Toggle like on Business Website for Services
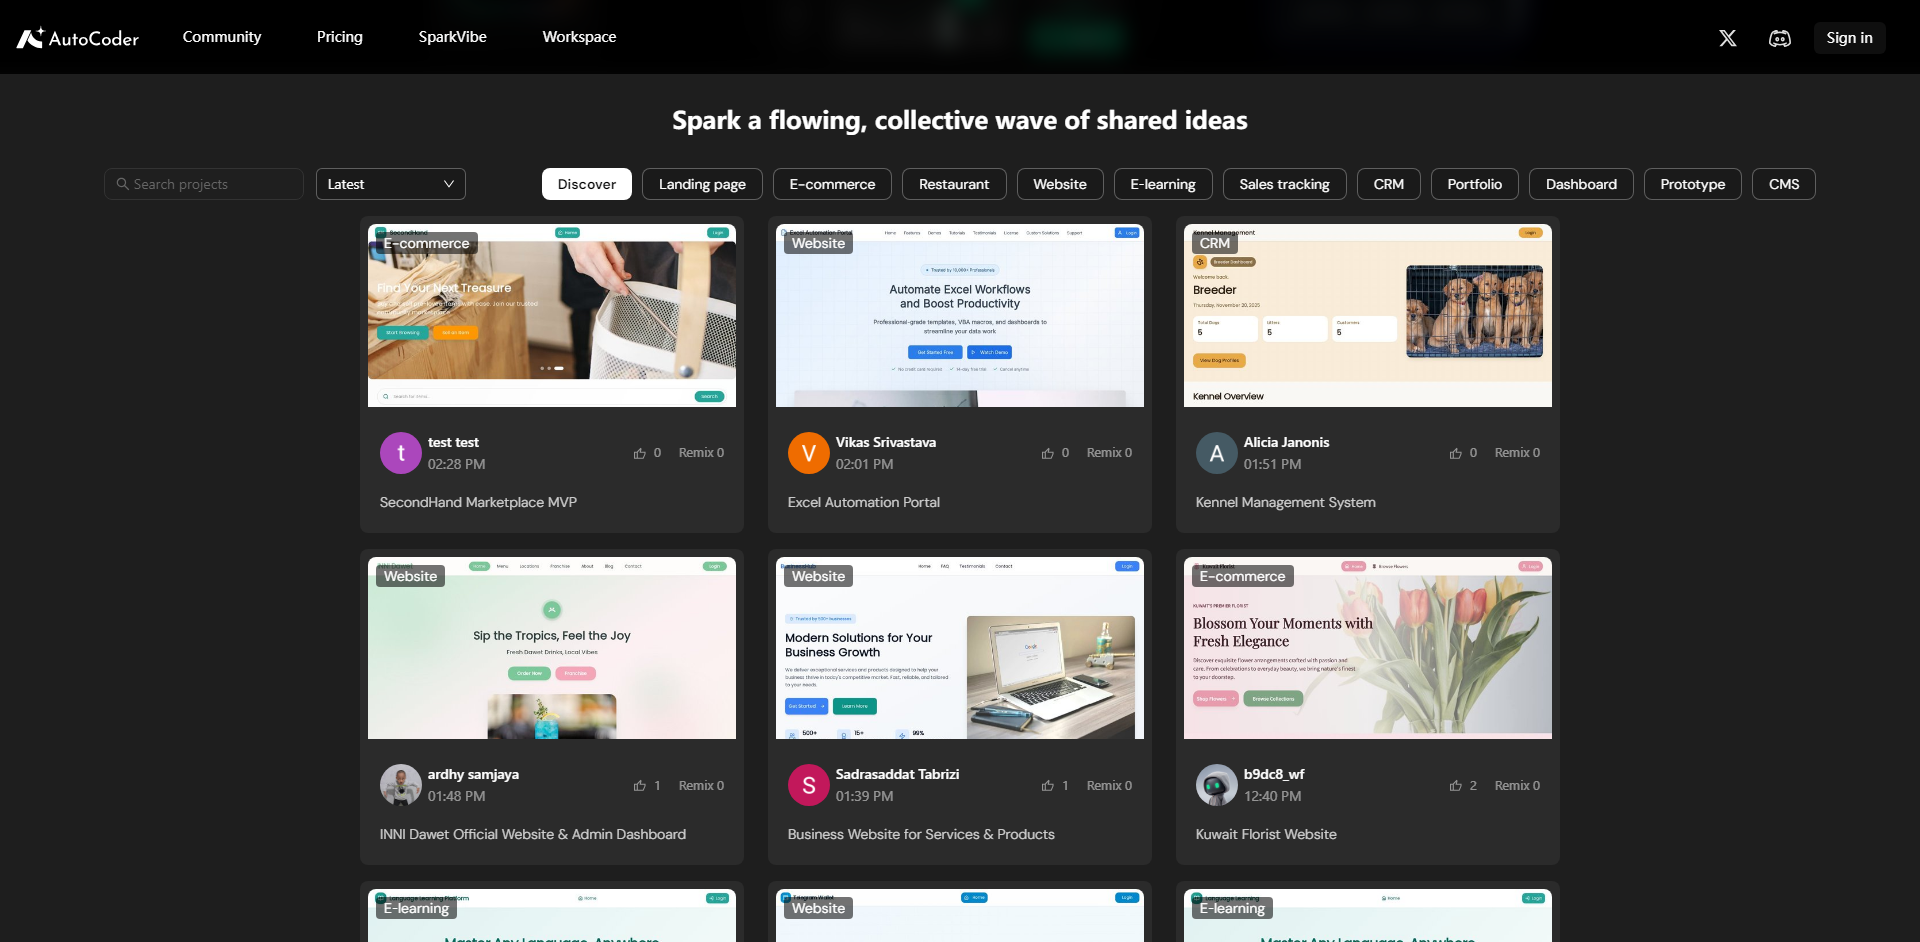 tap(1048, 786)
